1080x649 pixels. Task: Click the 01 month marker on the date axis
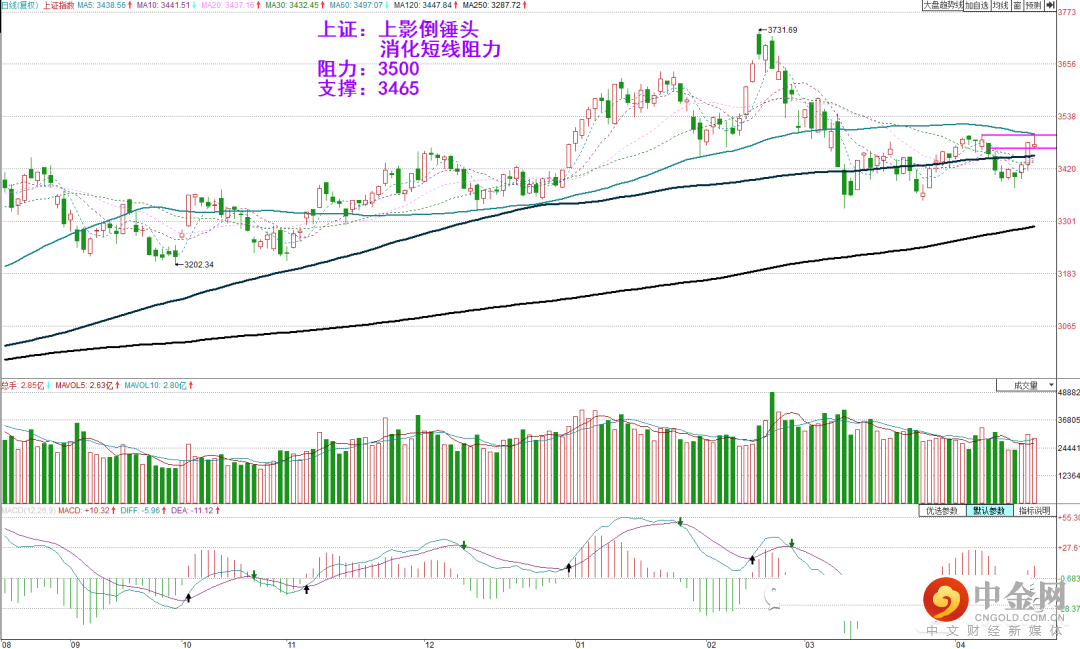click(x=580, y=645)
